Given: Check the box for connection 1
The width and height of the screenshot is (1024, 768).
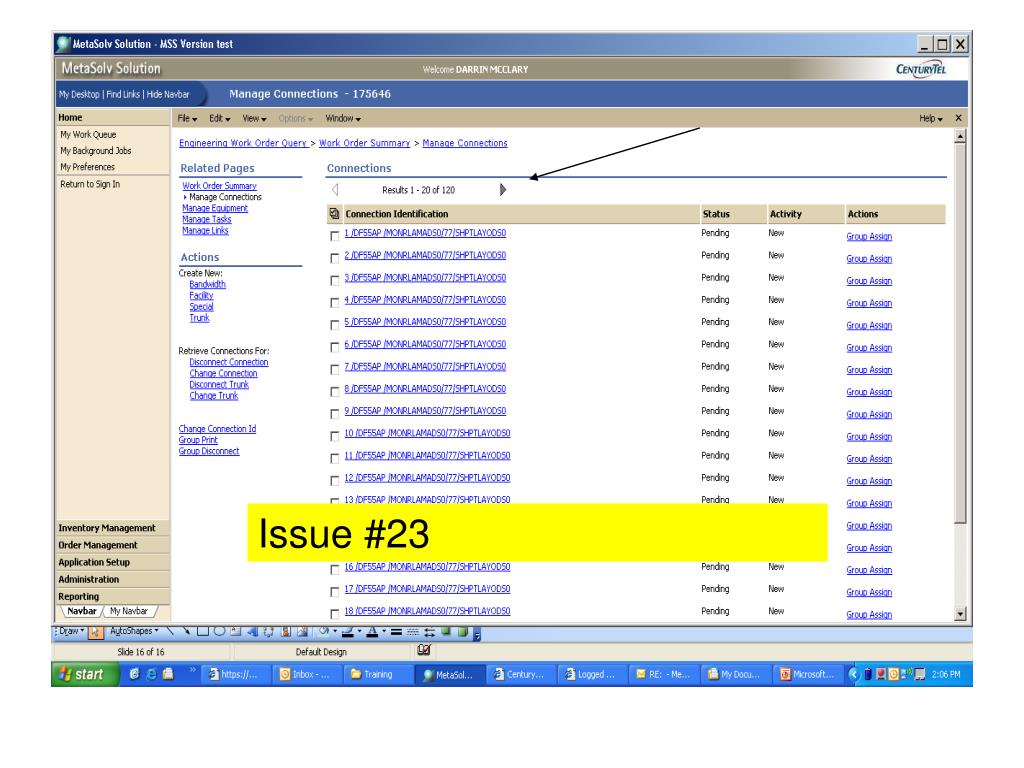Looking at the screenshot, I should tap(334, 236).
